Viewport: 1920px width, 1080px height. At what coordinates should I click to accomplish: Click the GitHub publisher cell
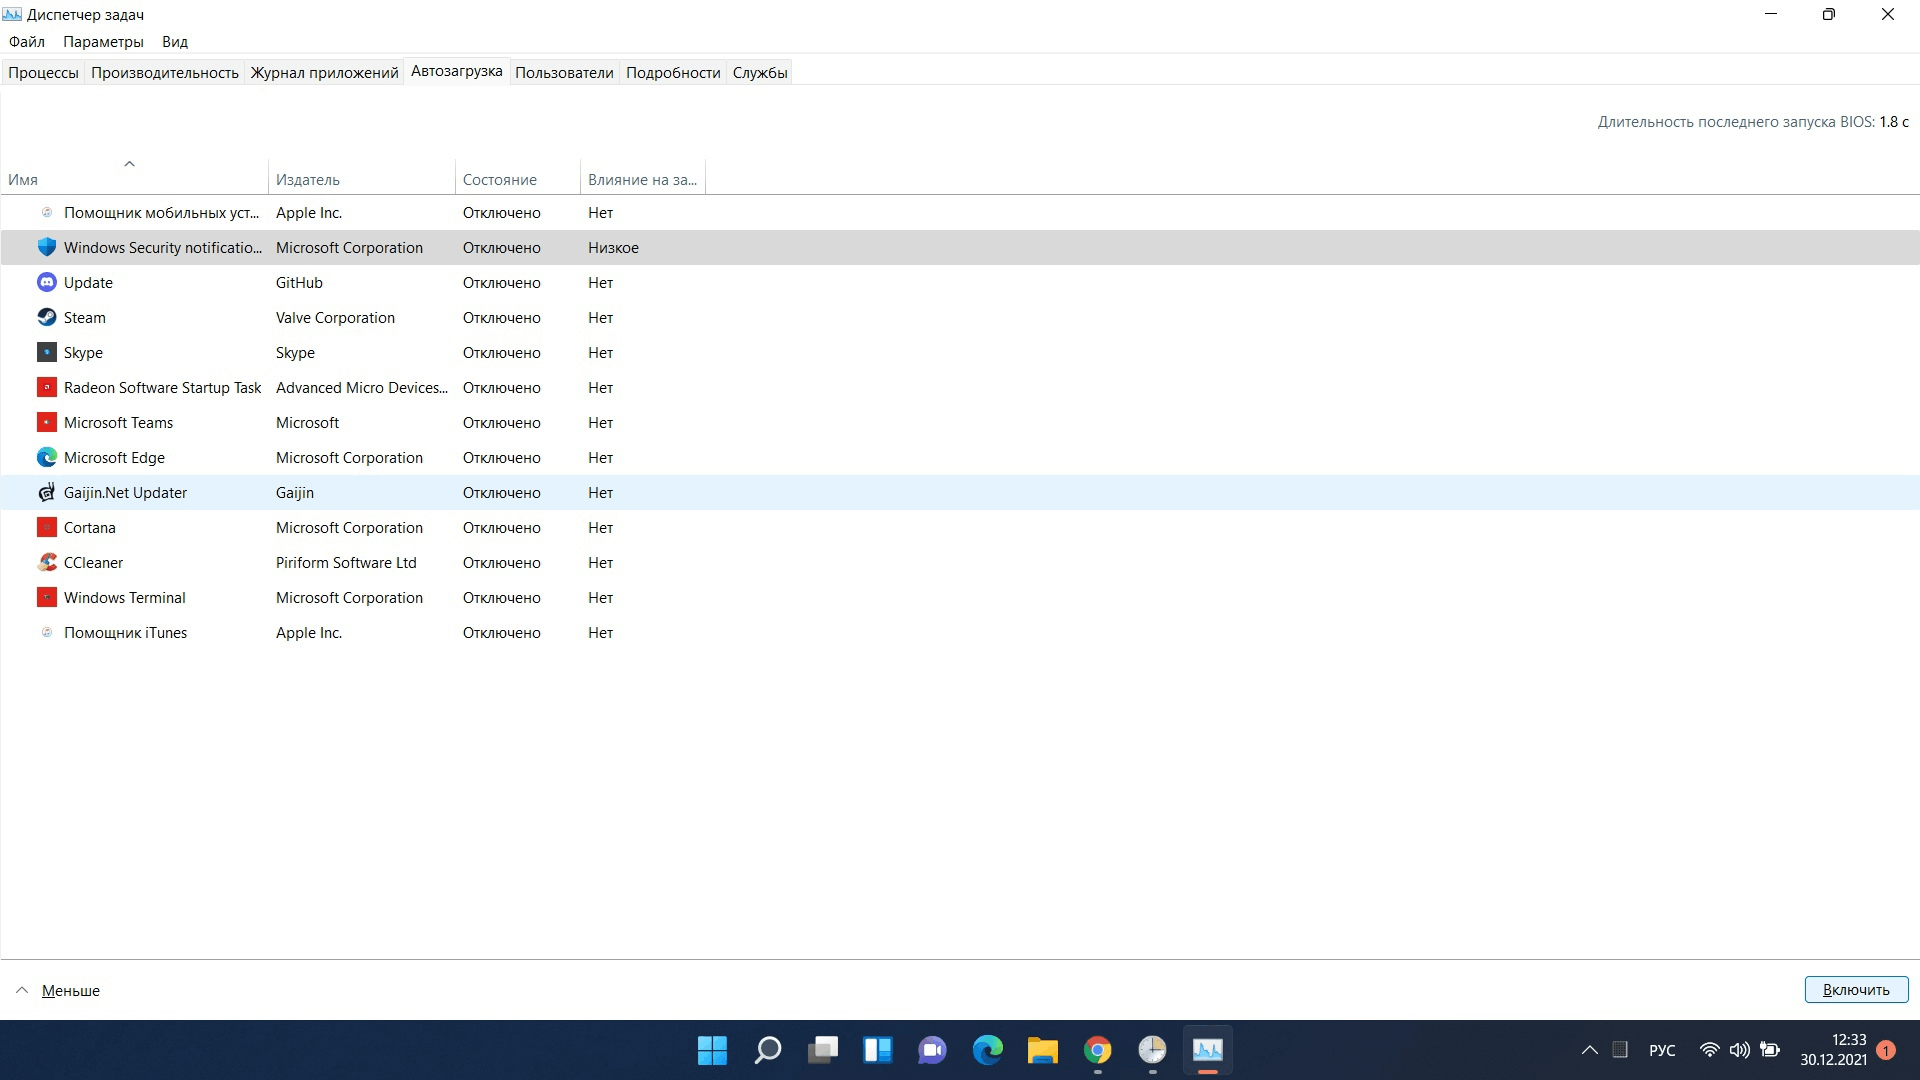click(299, 282)
